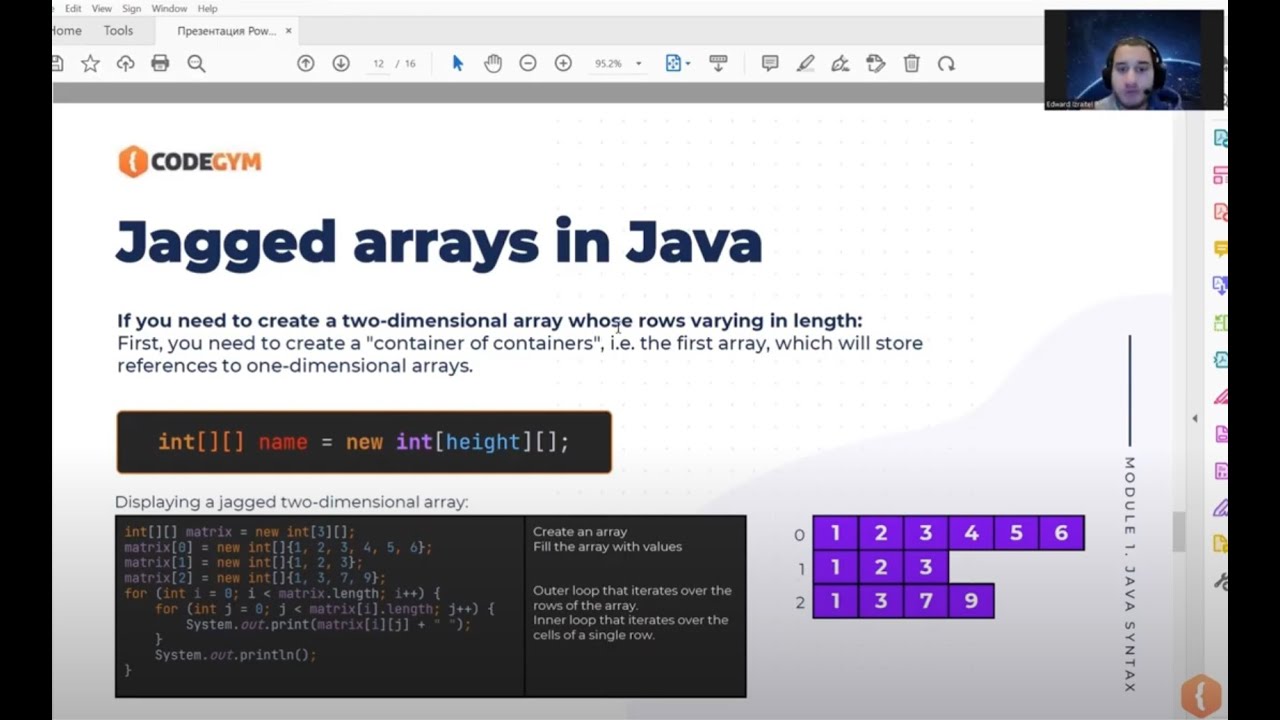Click the purple array cell containing 5
Viewport: 1280px width, 720px height.
pyautogui.click(x=1016, y=533)
